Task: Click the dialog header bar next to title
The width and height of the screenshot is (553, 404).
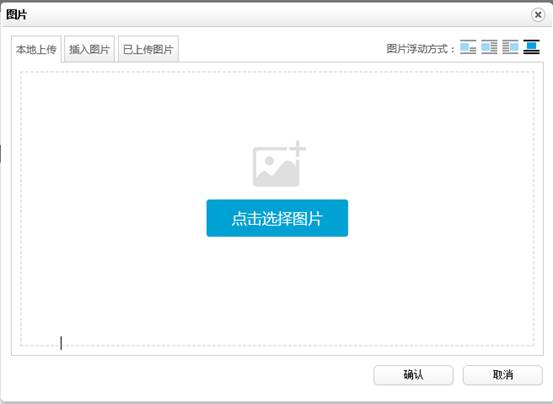Action: (x=275, y=14)
